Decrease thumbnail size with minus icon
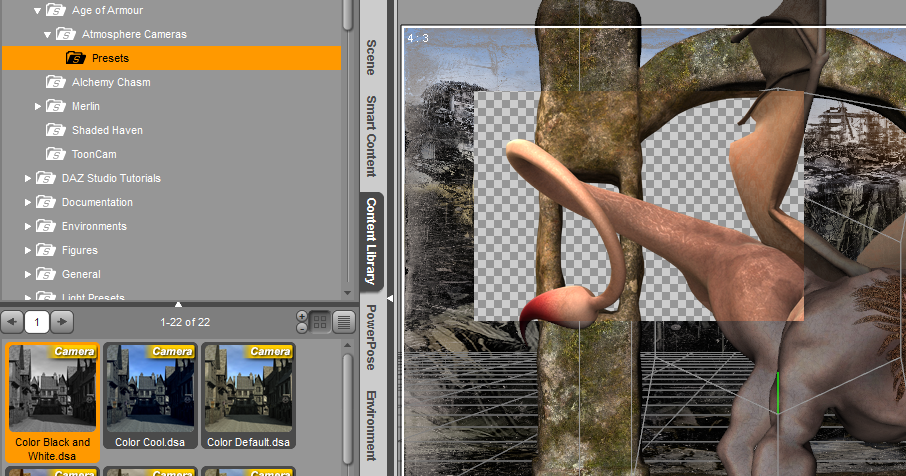Screen dimensions: 906x476 pyautogui.click(x=302, y=328)
